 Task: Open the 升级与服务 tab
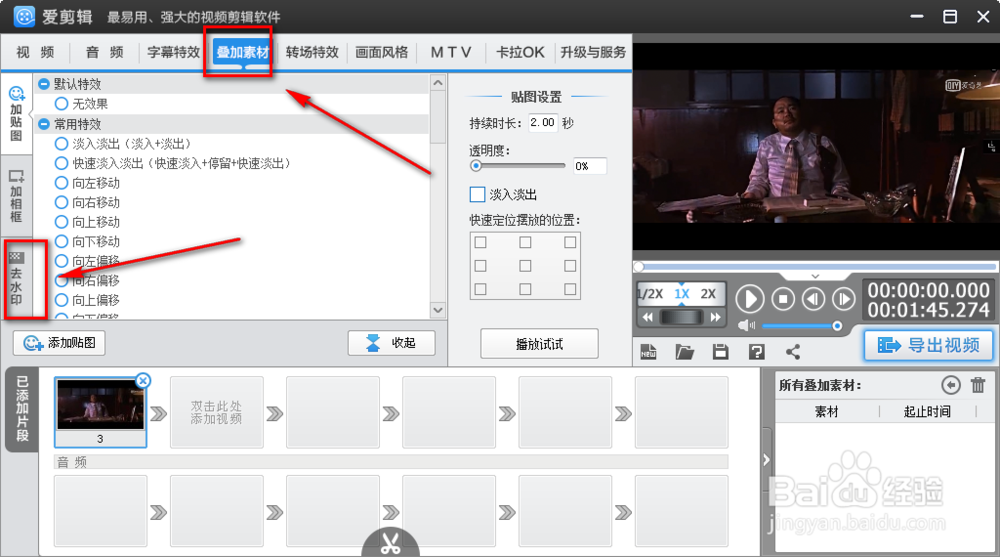click(593, 52)
